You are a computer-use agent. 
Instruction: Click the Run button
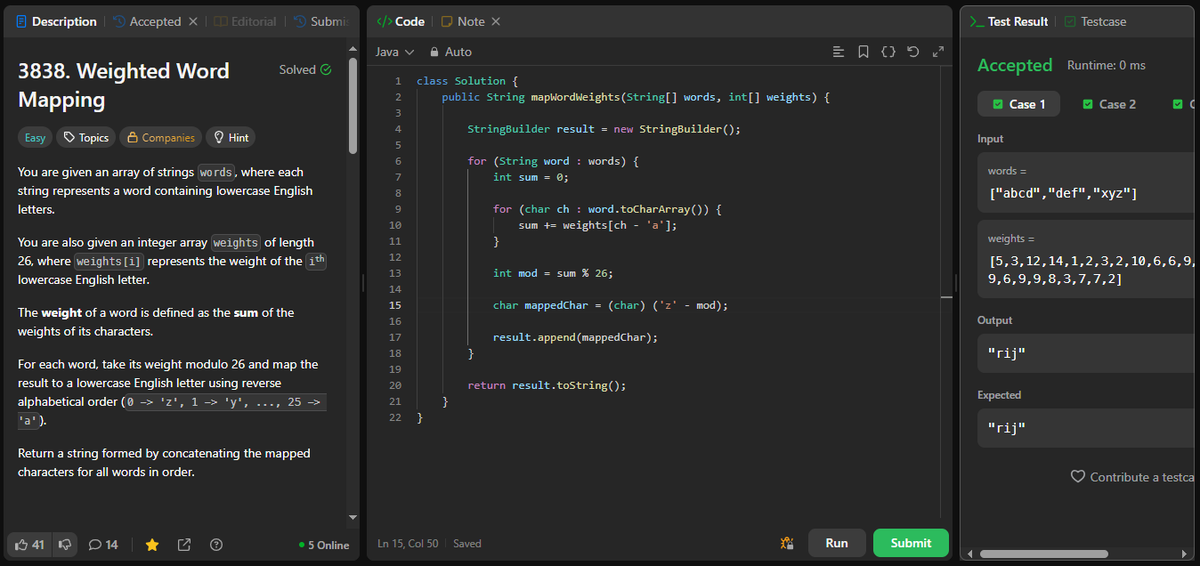click(837, 543)
